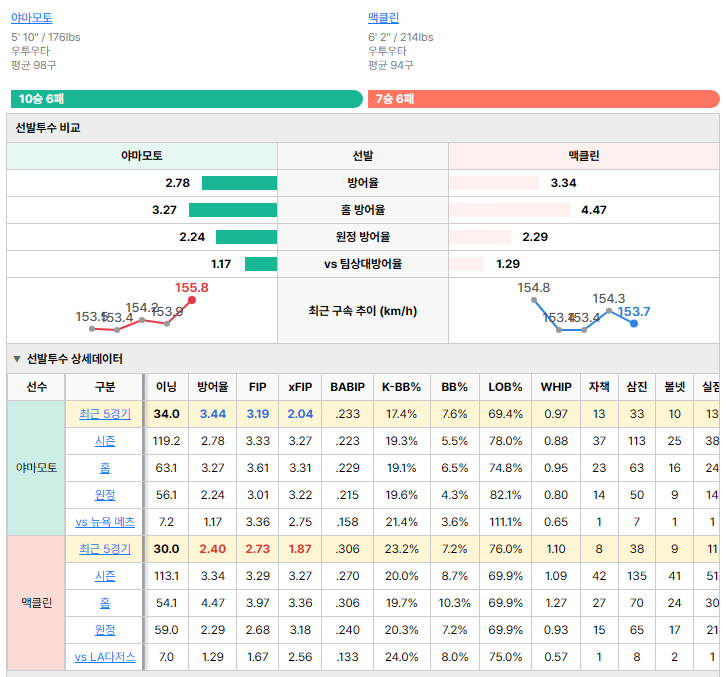This screenshot has width=726, height=677.
Task: Click the green 10승 6패 record bar
Action: coord(187,99)
